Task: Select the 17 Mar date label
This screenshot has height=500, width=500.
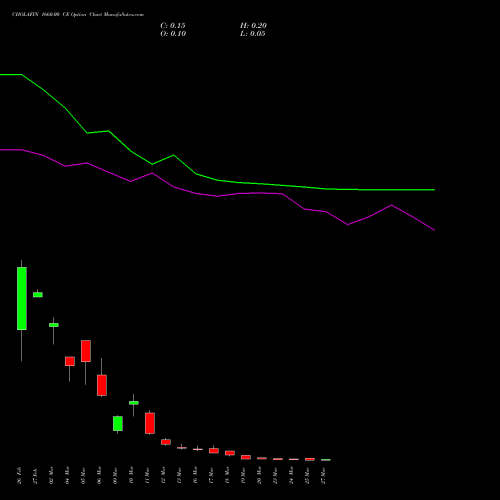Action: pyautogui.click(x=211, y=475)
